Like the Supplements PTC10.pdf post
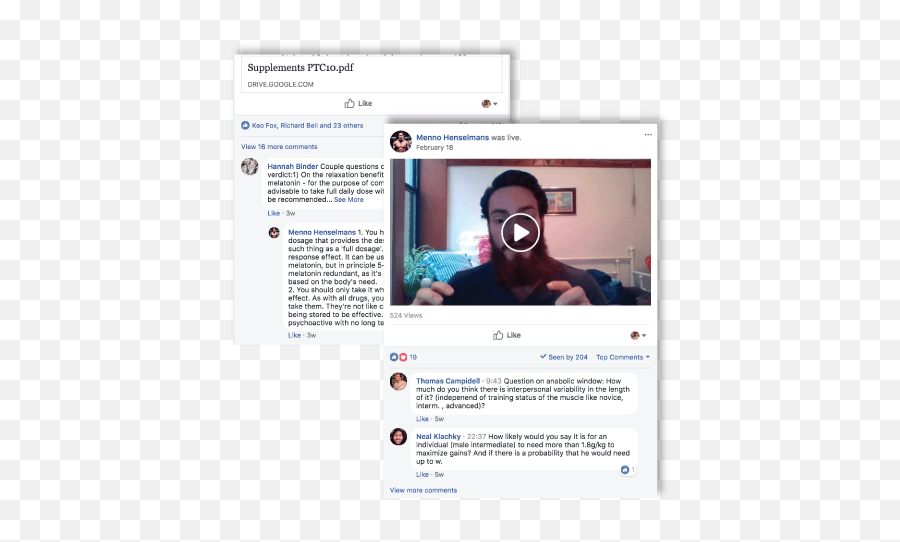The width and height of the screenshot is (900, 542). pos(358,104)
